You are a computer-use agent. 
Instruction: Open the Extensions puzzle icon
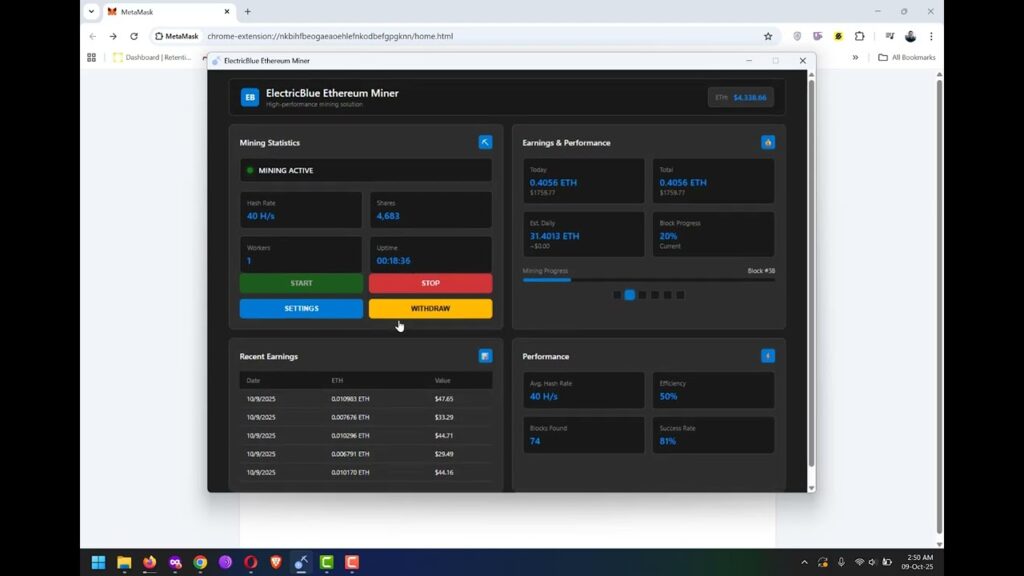click(859, 37)
